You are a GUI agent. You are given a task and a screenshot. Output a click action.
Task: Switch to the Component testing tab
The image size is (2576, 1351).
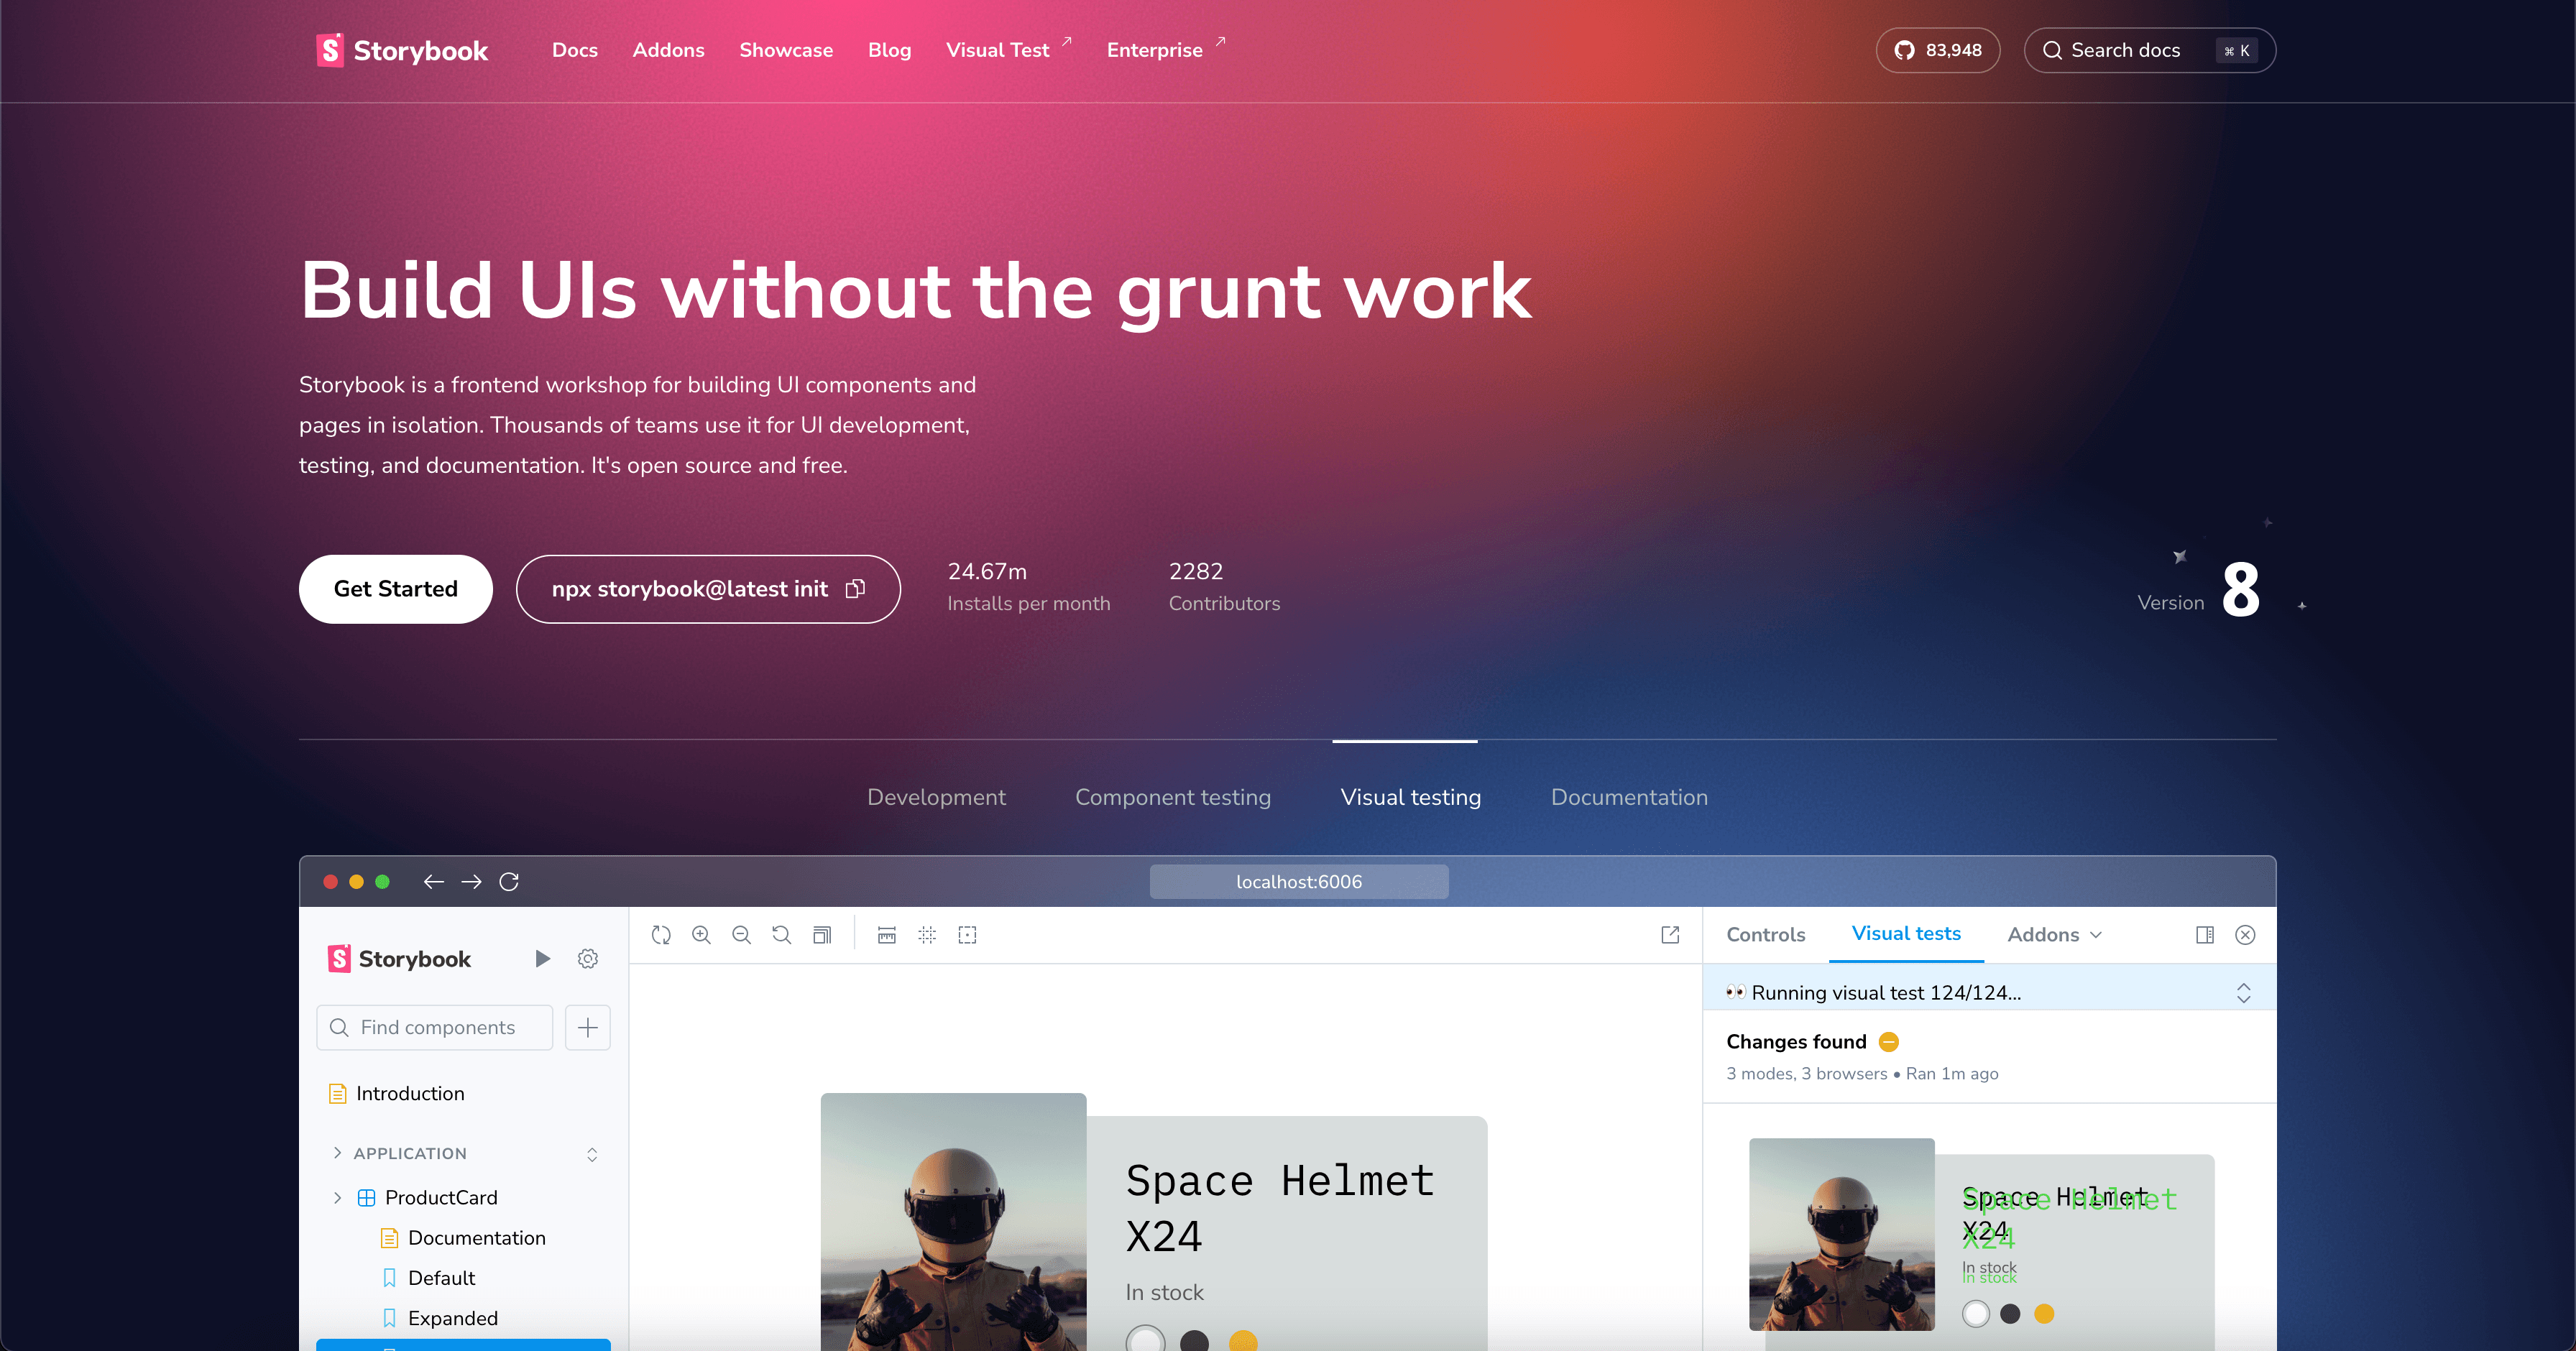click(x=1173, y=797)
